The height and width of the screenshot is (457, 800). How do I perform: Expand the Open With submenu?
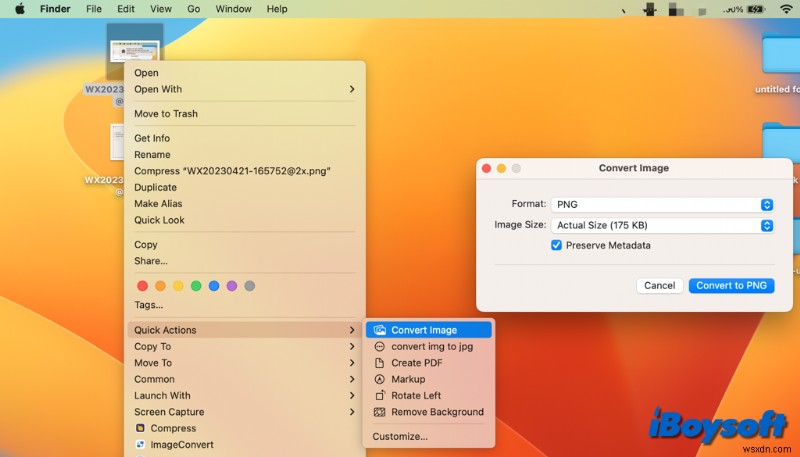(245, 89)
